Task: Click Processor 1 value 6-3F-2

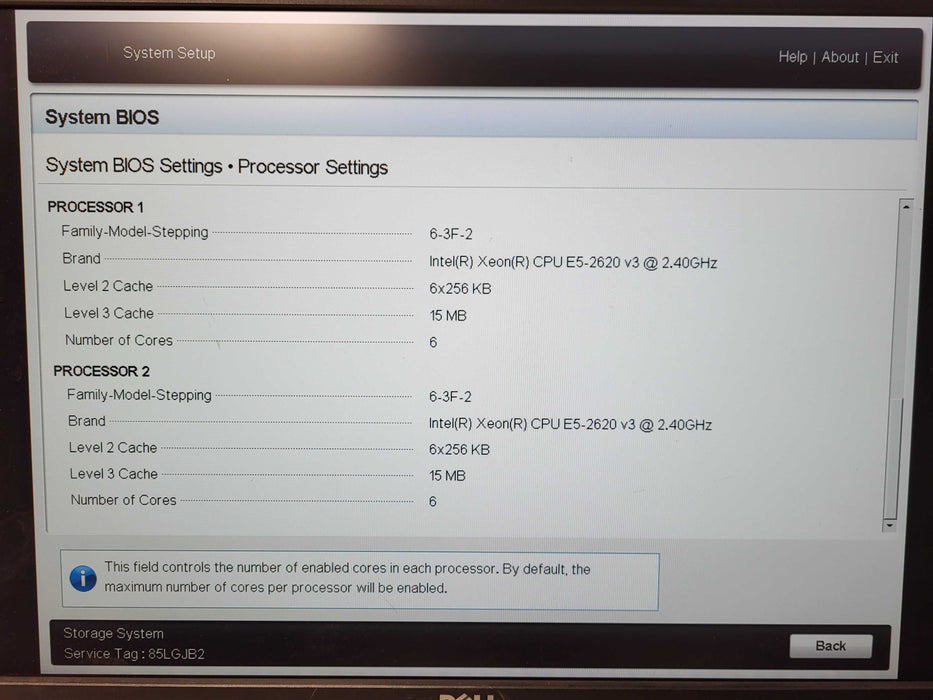Action: click(x=450, y=234)
